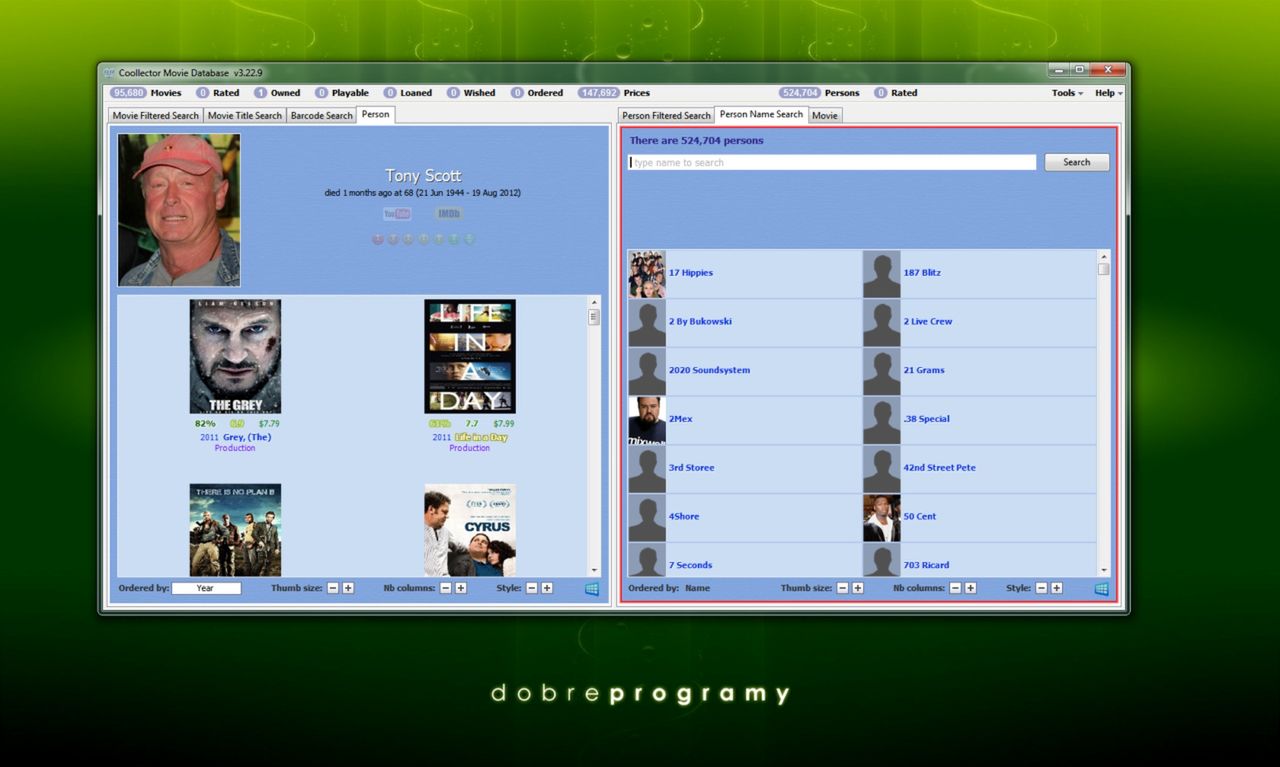The height and width of the screenshot is (767, 1280).
Task: Open the 'Grey, (The)' title link
Action: coord(247,437)
